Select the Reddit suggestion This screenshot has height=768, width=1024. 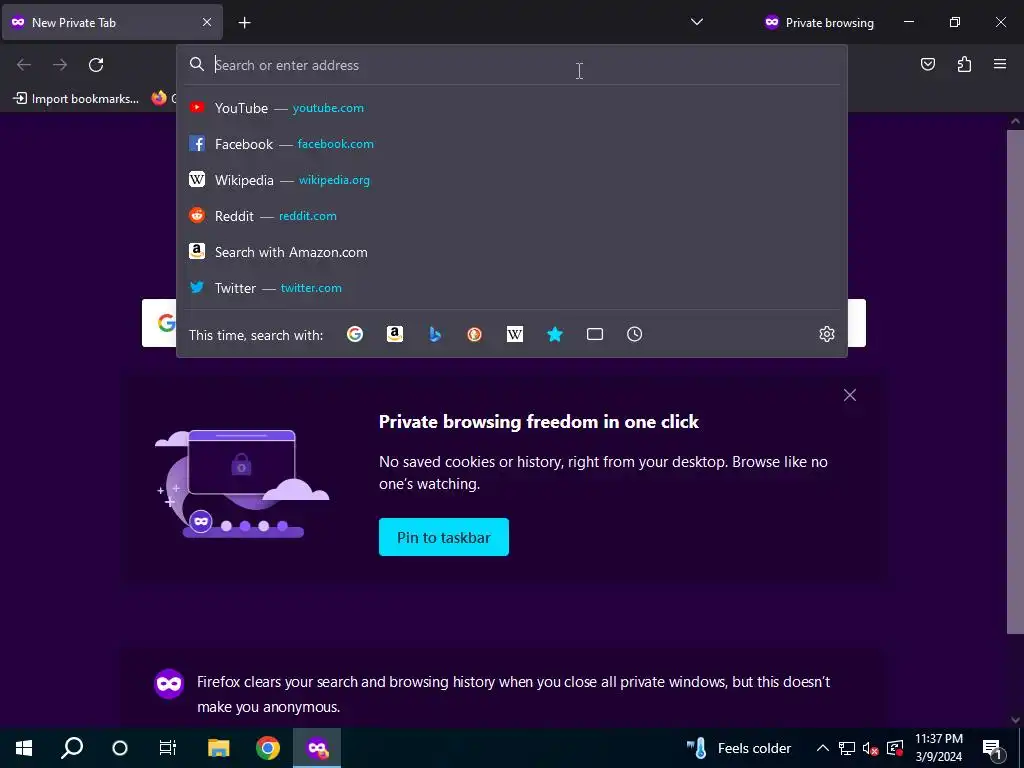511,216
